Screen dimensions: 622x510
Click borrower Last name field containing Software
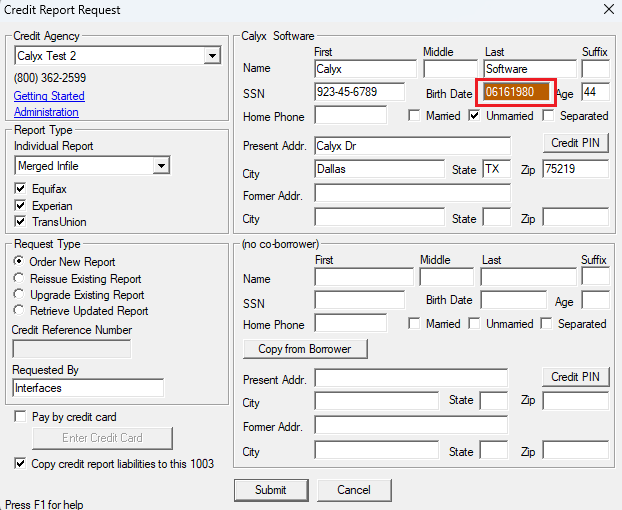pyautogui.click(x=530, y=69)
